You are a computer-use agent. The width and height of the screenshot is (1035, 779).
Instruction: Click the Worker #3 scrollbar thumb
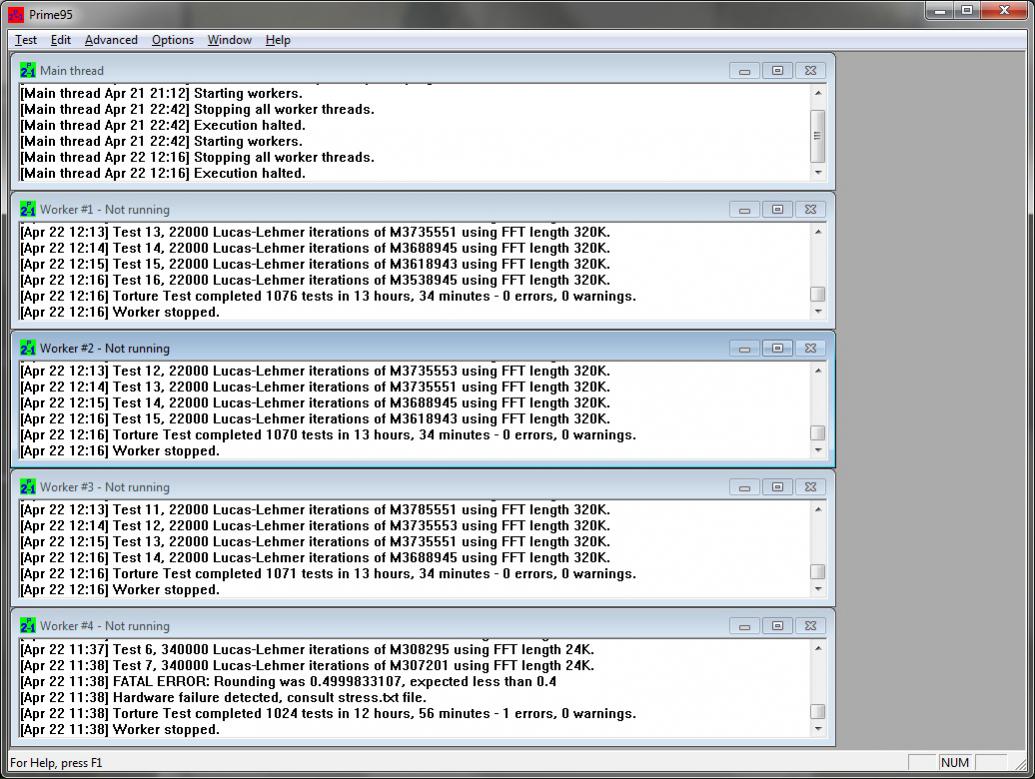click(x=818, y=571)
